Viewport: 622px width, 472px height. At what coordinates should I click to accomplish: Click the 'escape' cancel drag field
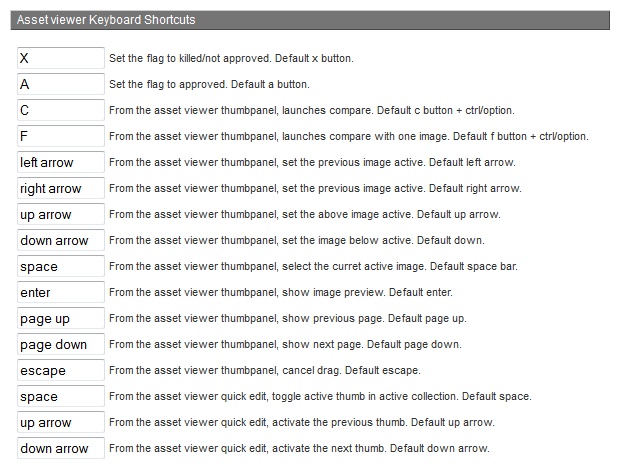click(60, 371)
